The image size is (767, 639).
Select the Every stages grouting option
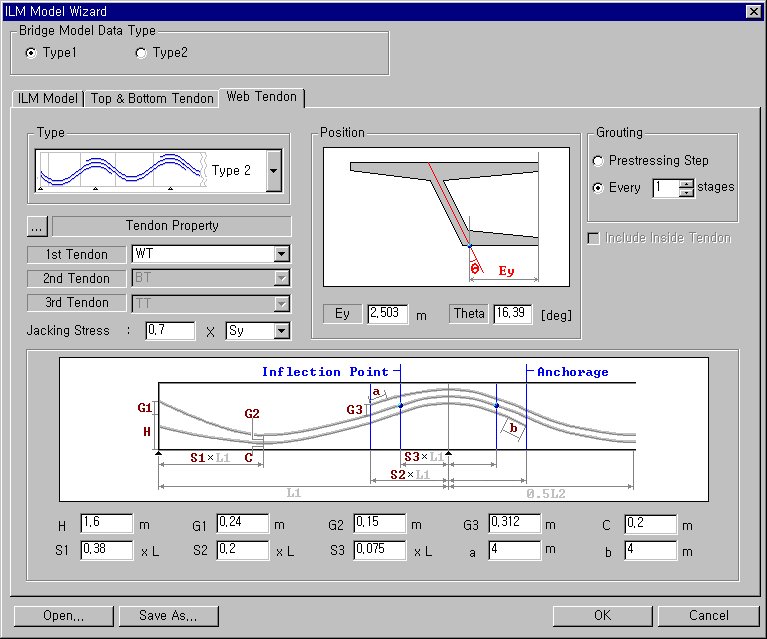coord(599,187)
